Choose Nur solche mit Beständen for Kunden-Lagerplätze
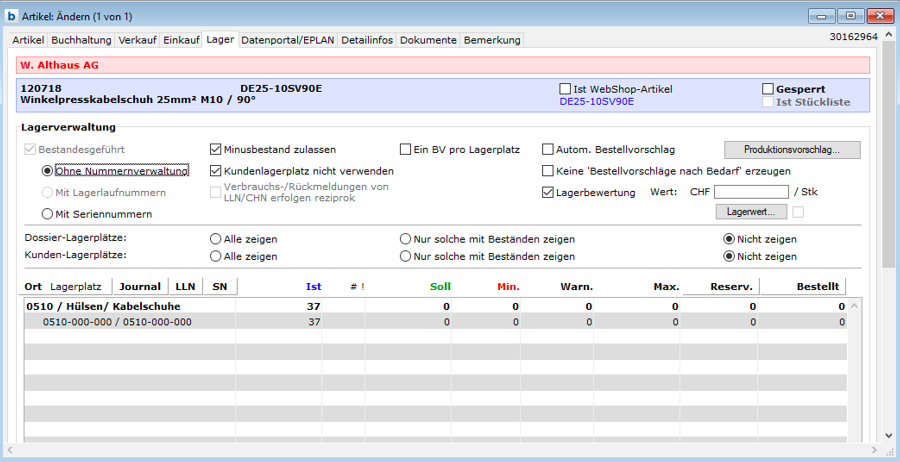 click(x=406, y=257)
